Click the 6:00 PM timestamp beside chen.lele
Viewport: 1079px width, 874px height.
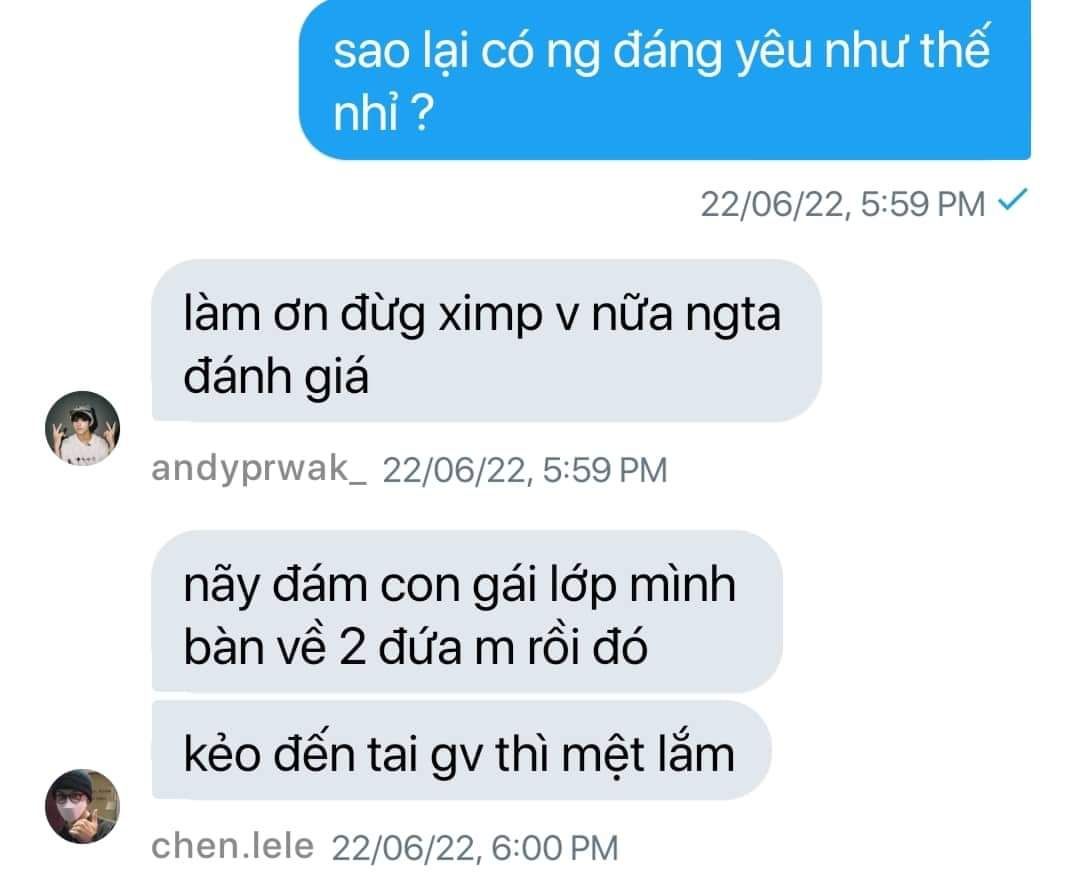tap(475, 848)
